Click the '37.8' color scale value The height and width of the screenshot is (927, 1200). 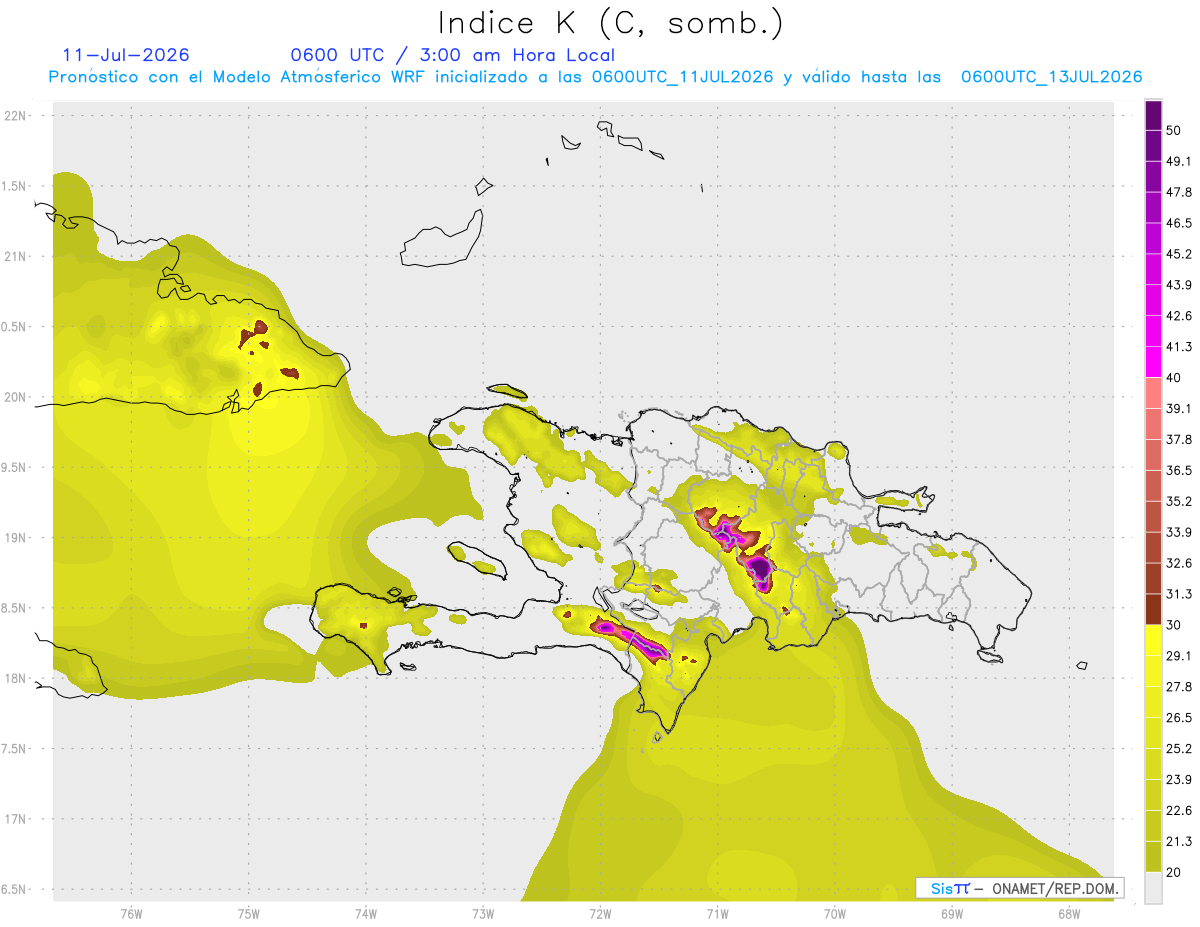(x=1179, y=439)
